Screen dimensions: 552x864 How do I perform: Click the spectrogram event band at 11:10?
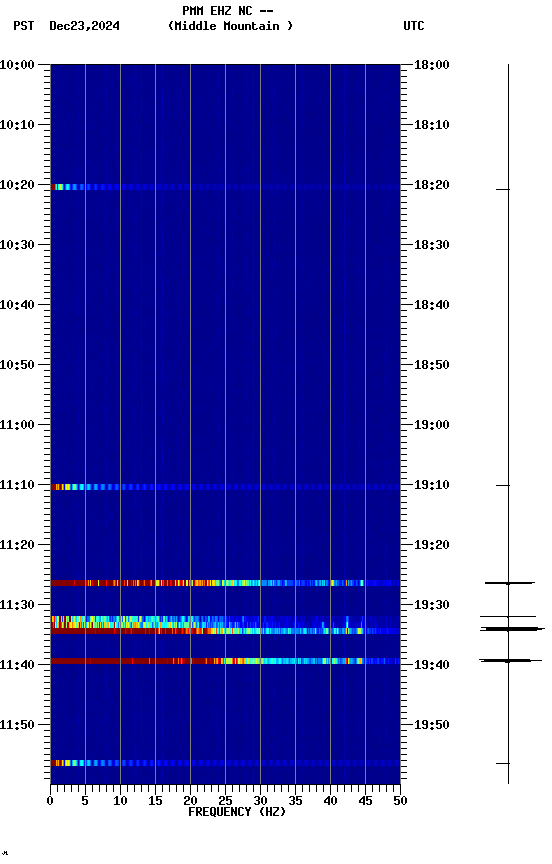tap(225, 487)
